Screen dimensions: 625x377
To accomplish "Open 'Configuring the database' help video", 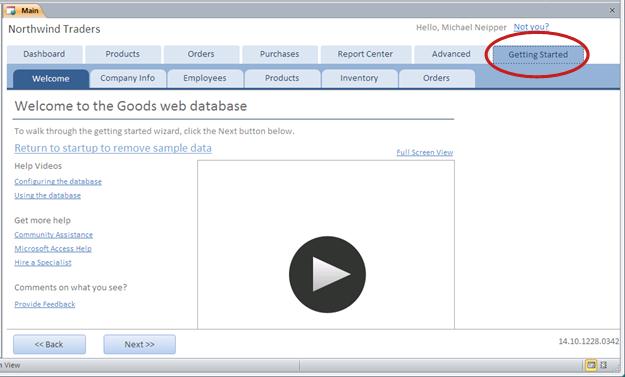I will click(58, 182).
